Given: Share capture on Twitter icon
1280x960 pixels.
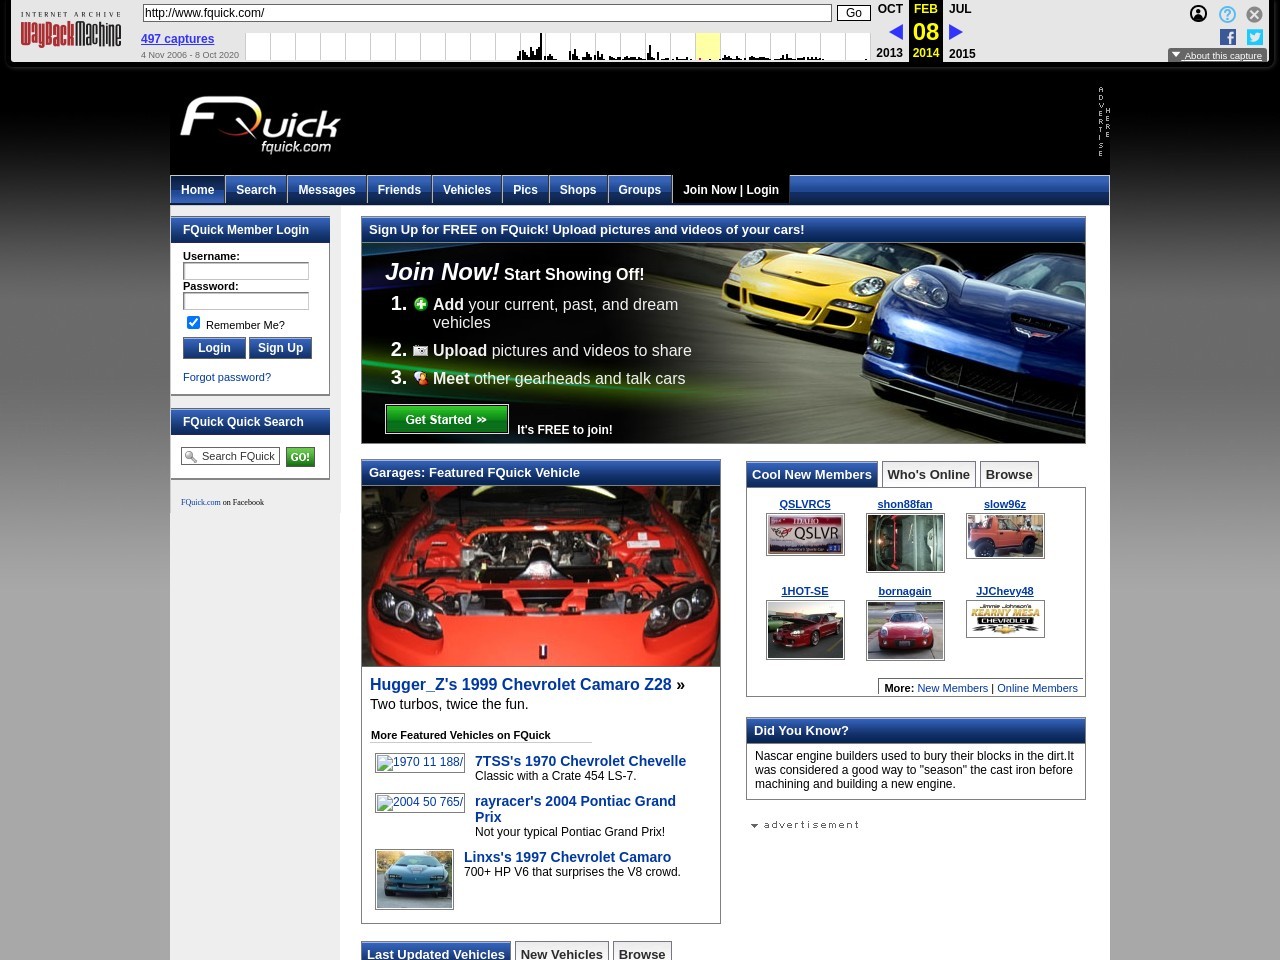Looking at the screenshot, I should point(1255,37).
